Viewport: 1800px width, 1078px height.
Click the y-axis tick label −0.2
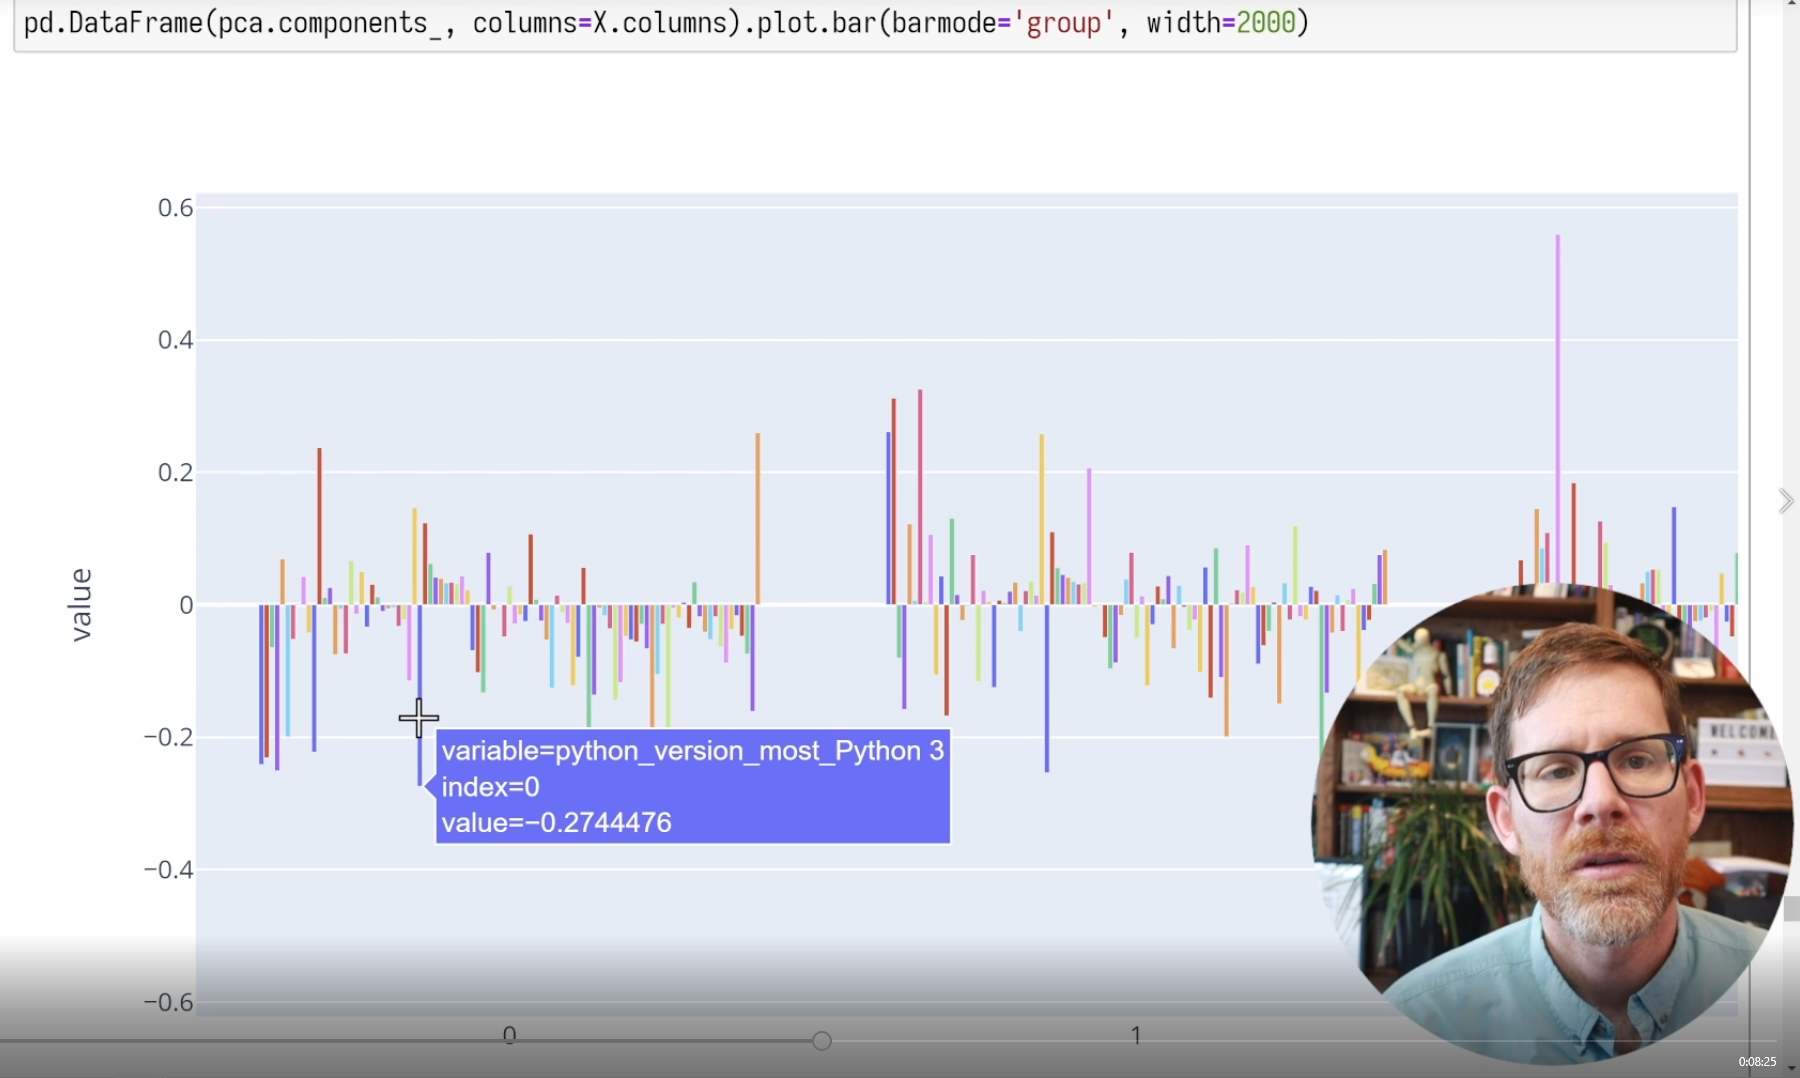(x=169, y=737)
